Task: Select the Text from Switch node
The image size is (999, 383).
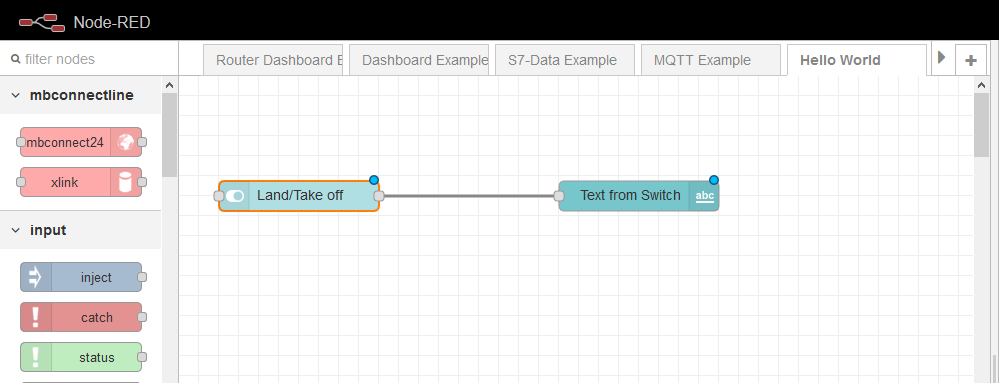Action: 639,196
